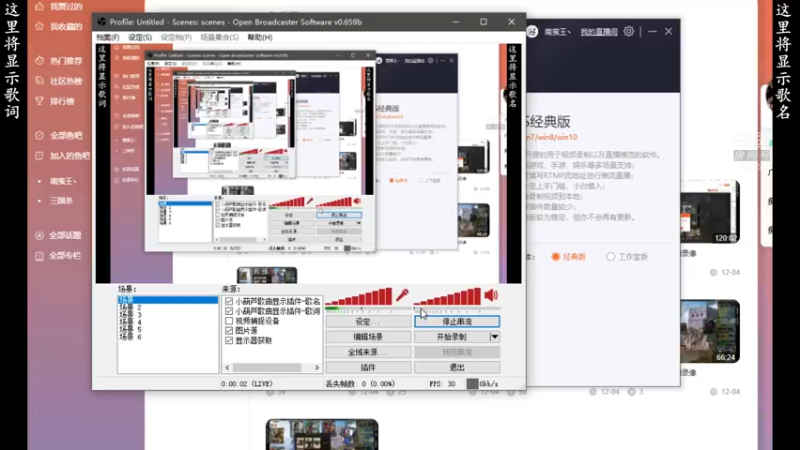This screenshot has height=450, width=800.
Task: Click the 全域来源... button
Action: point(368,352)
